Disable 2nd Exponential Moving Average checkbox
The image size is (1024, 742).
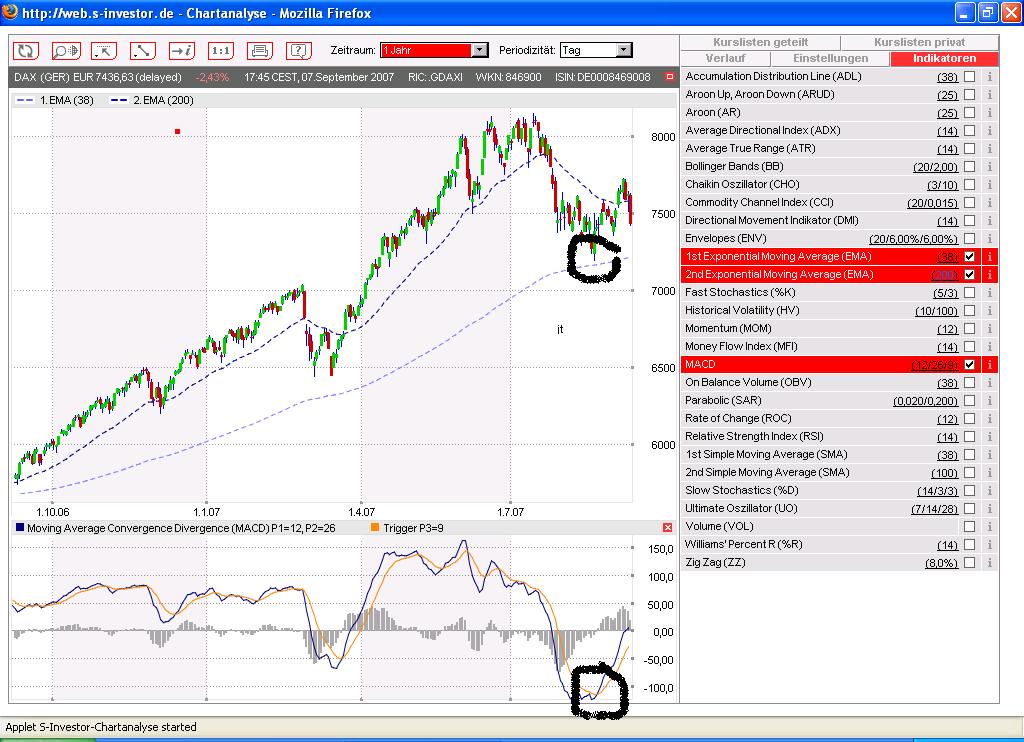click(x=970, y=274)
